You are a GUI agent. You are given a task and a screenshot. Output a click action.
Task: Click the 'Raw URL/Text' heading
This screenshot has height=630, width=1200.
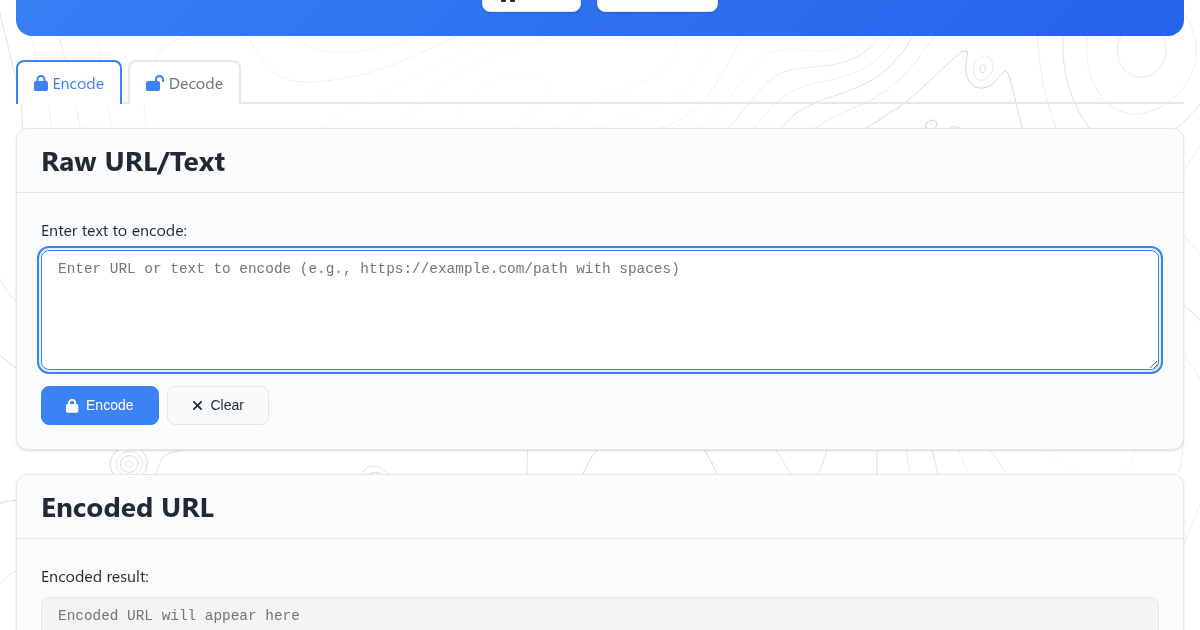pyautogui.click(x=133, y=161)
